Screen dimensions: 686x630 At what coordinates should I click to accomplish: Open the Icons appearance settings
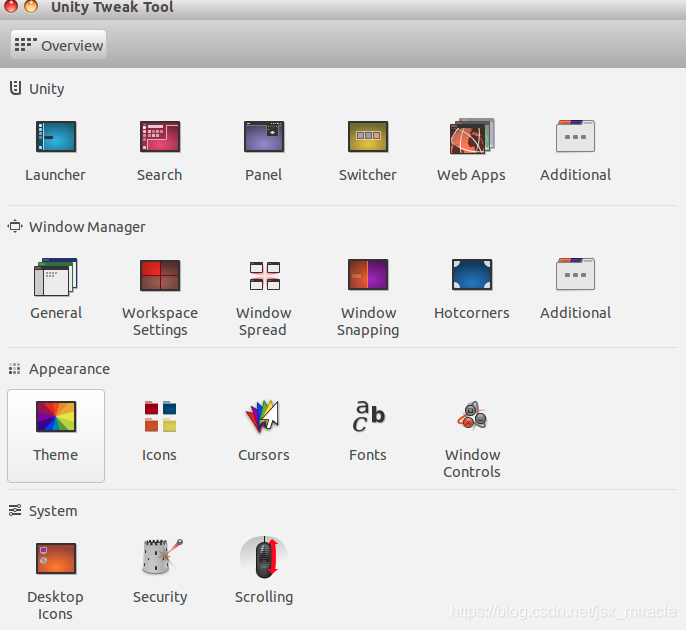click(160, 431)
